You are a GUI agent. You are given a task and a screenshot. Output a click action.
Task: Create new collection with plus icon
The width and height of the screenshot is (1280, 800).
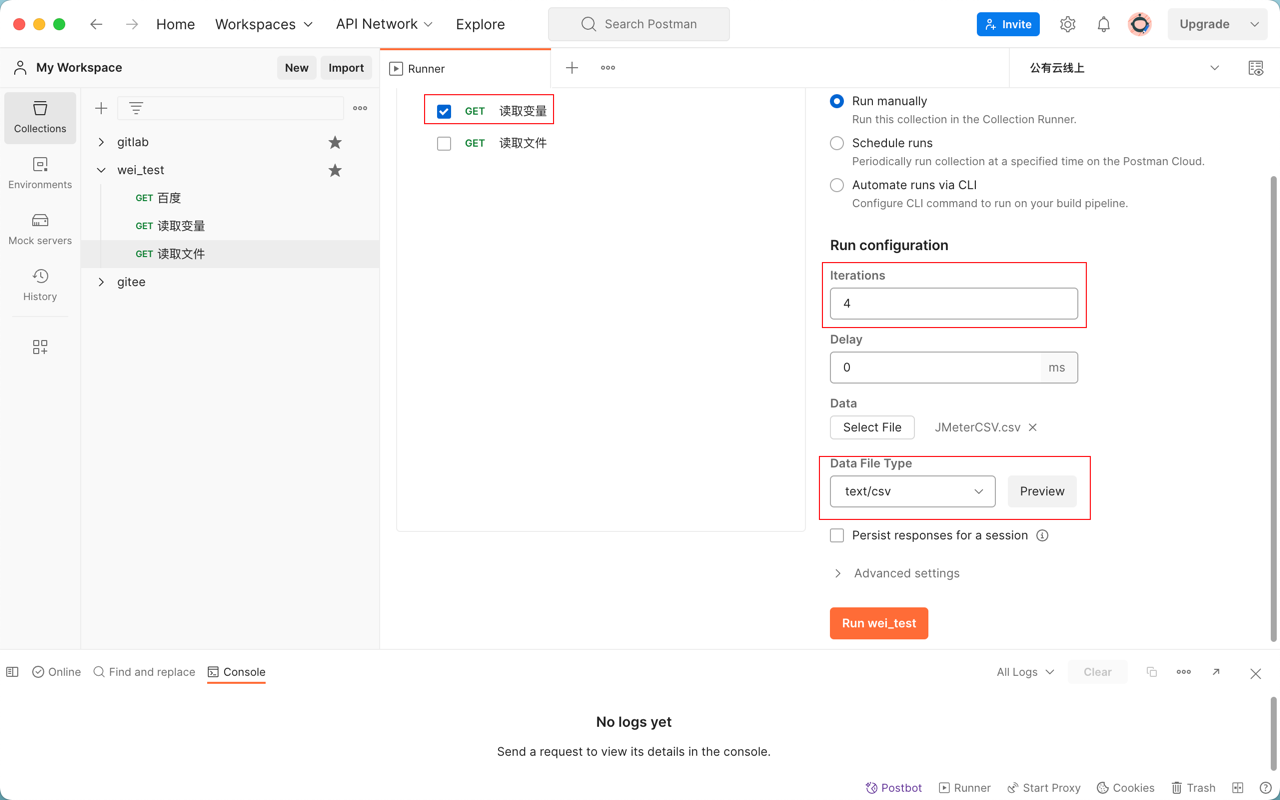point(101,108)
